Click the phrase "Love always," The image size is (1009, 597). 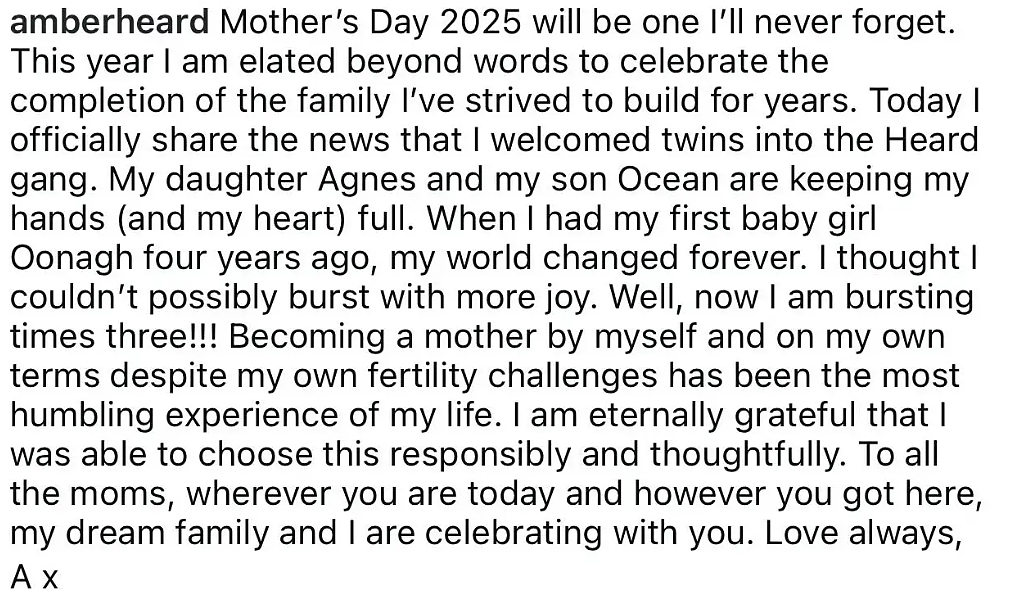[x=862, y=533]
